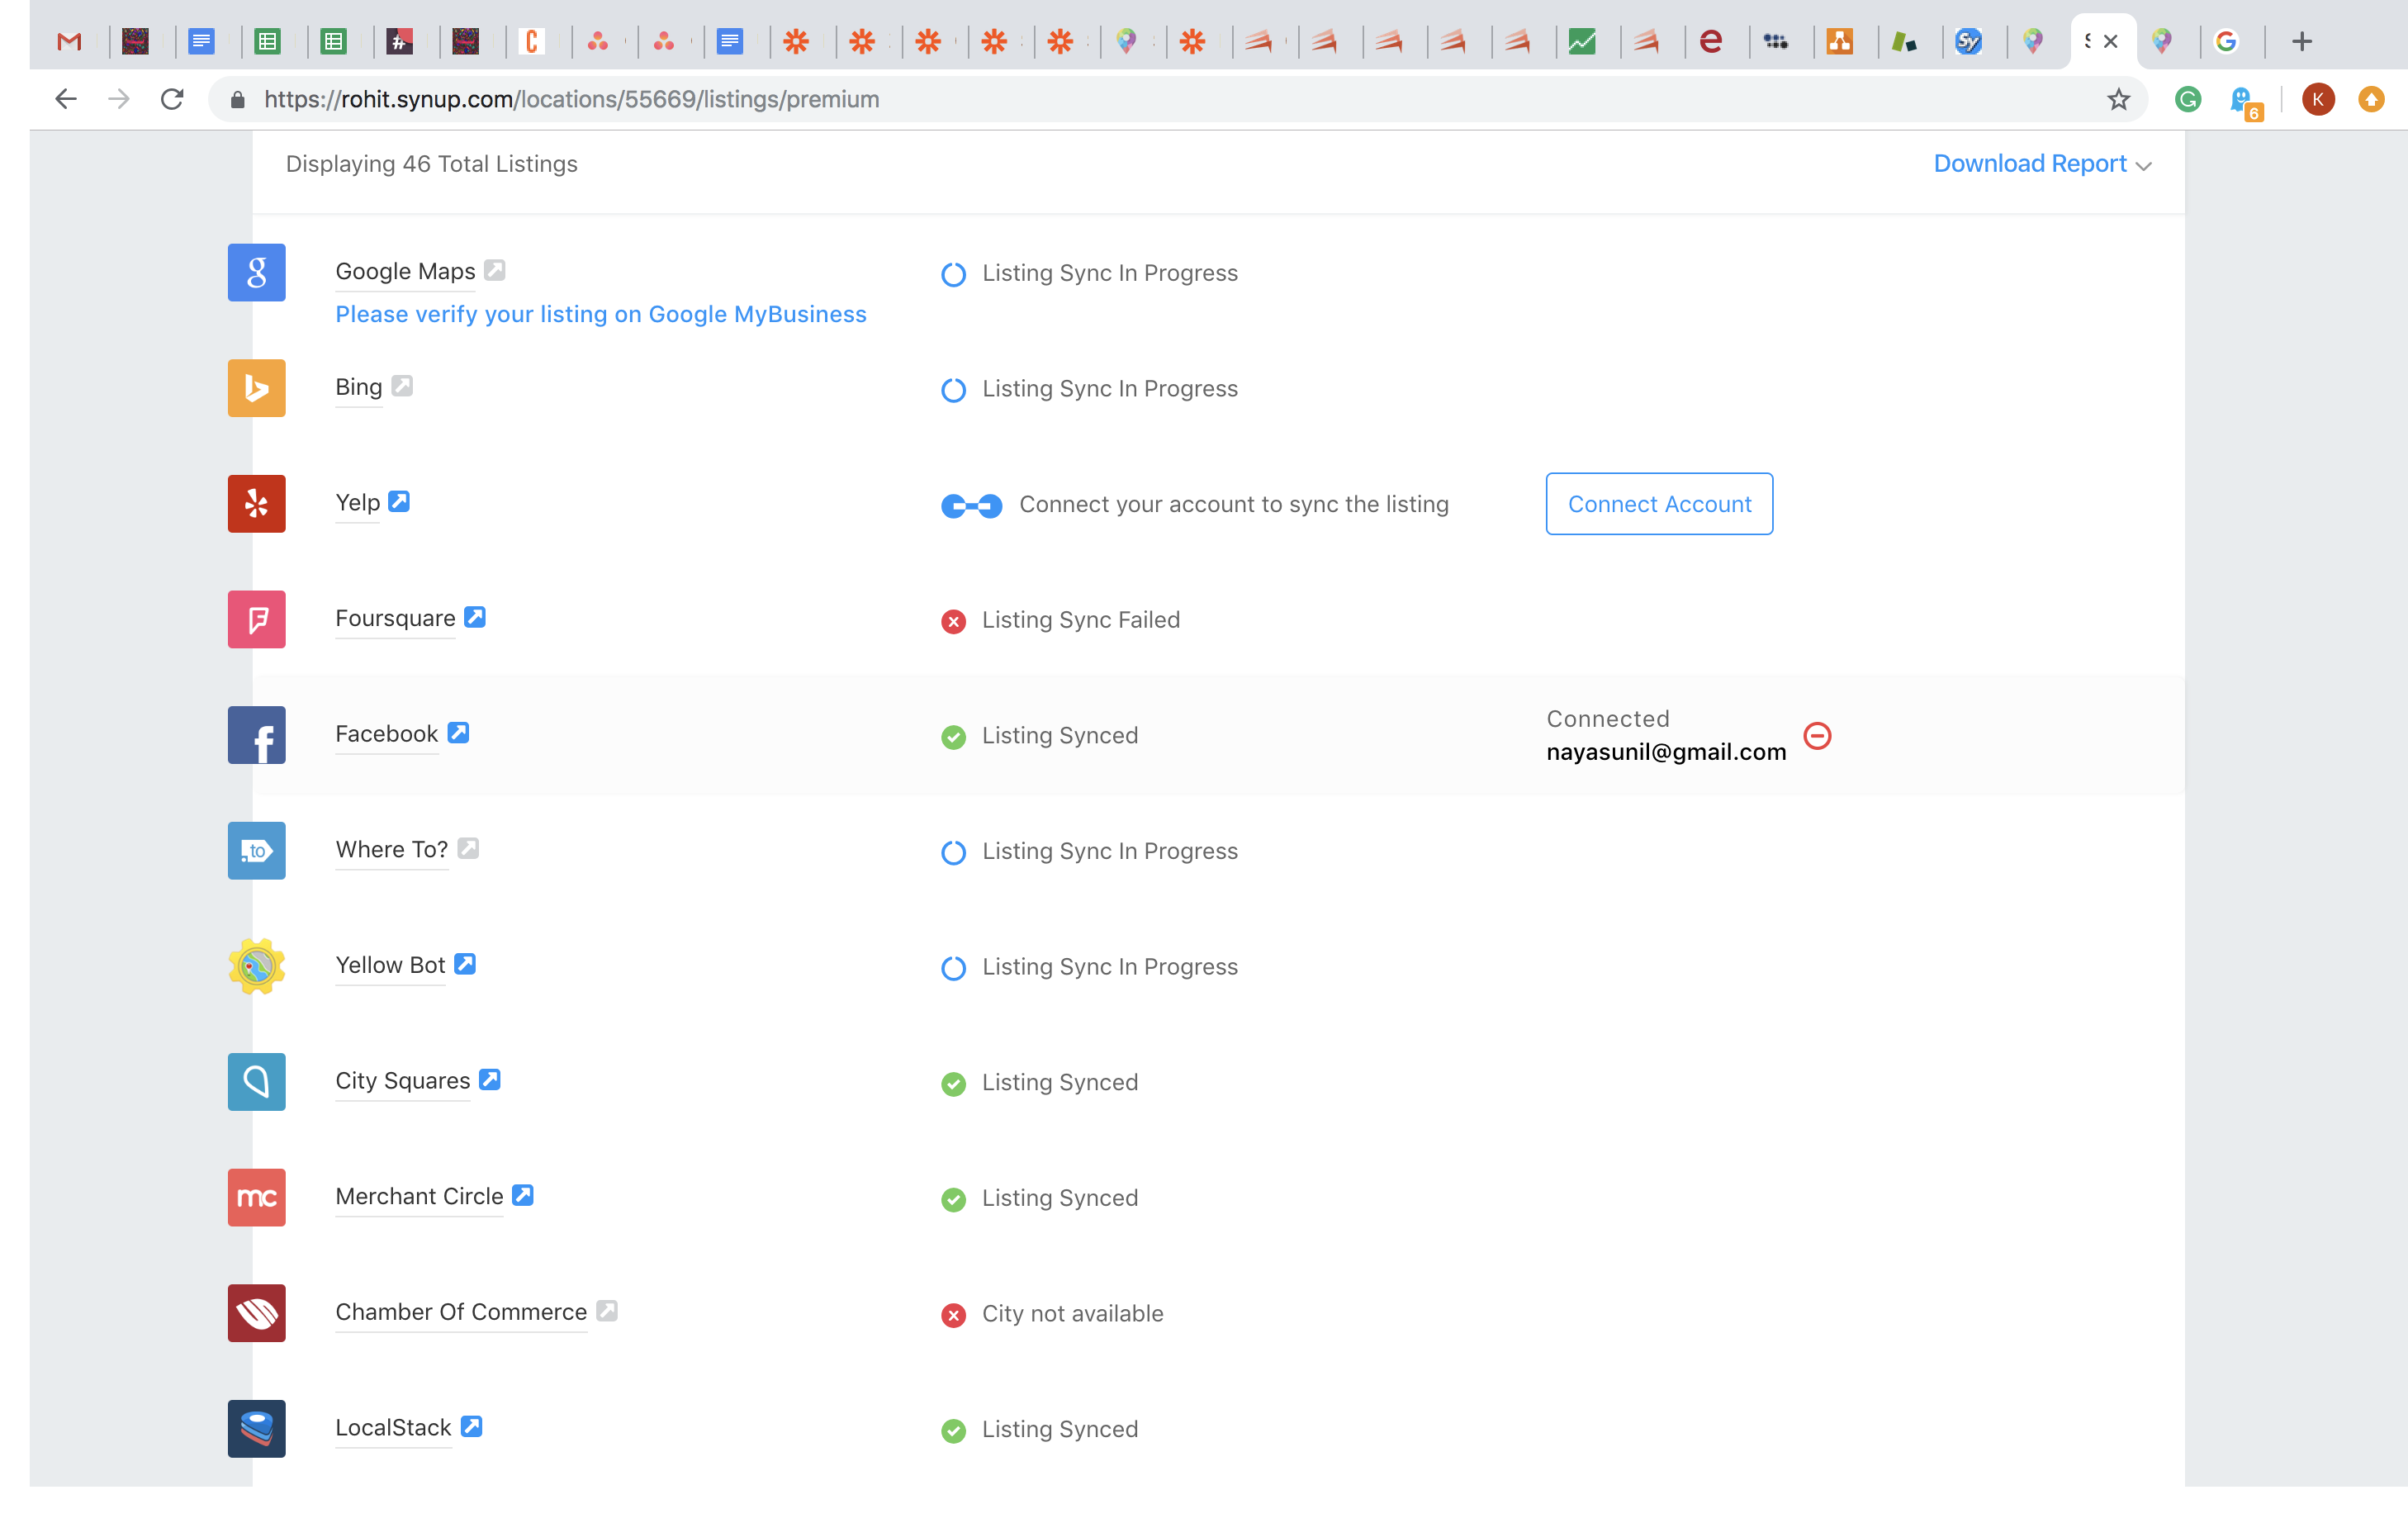
Task: Switch to the first Zapier asterisk tab
Action: 796,41
